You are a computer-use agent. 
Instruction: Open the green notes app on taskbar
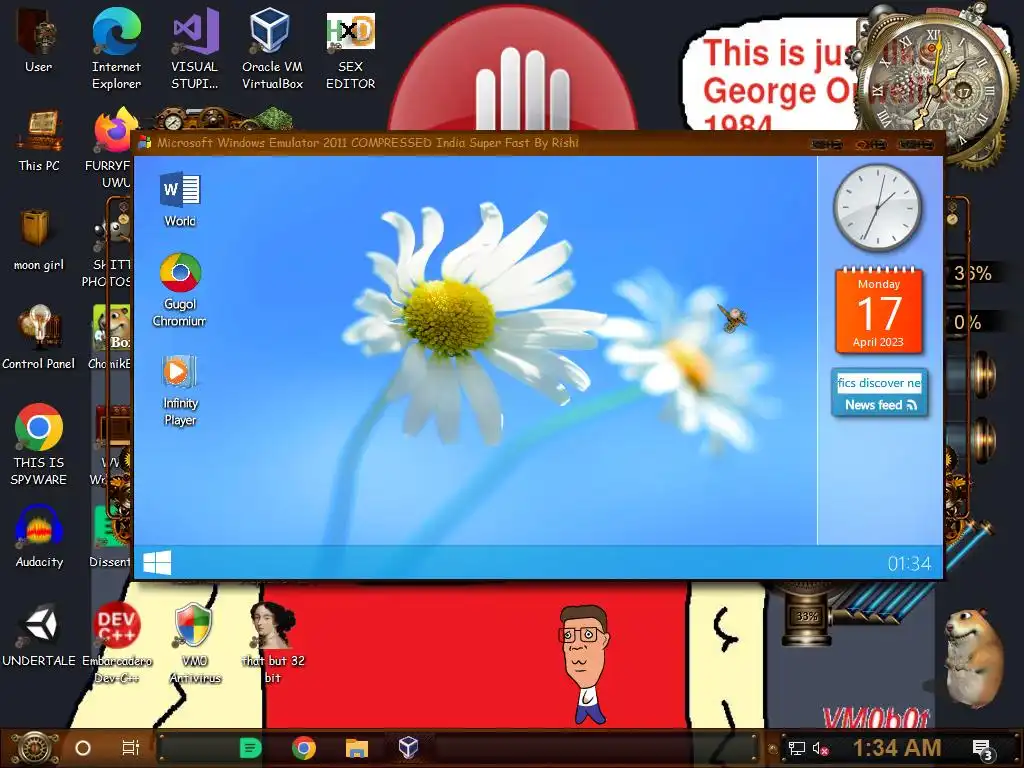(250, 748)
